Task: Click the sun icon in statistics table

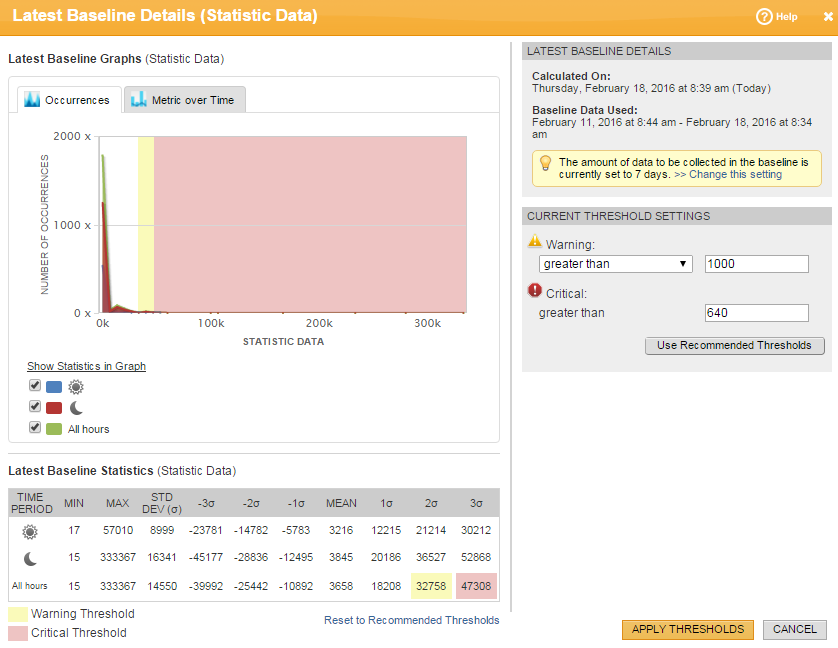Action: [x=30, y=532]
